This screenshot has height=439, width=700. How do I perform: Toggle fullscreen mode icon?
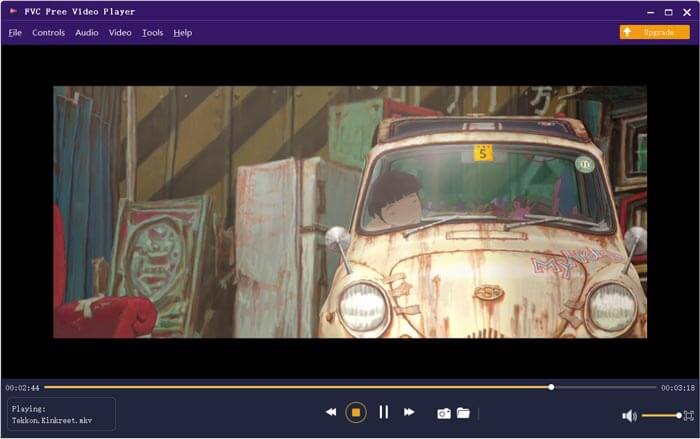point(689,416)
